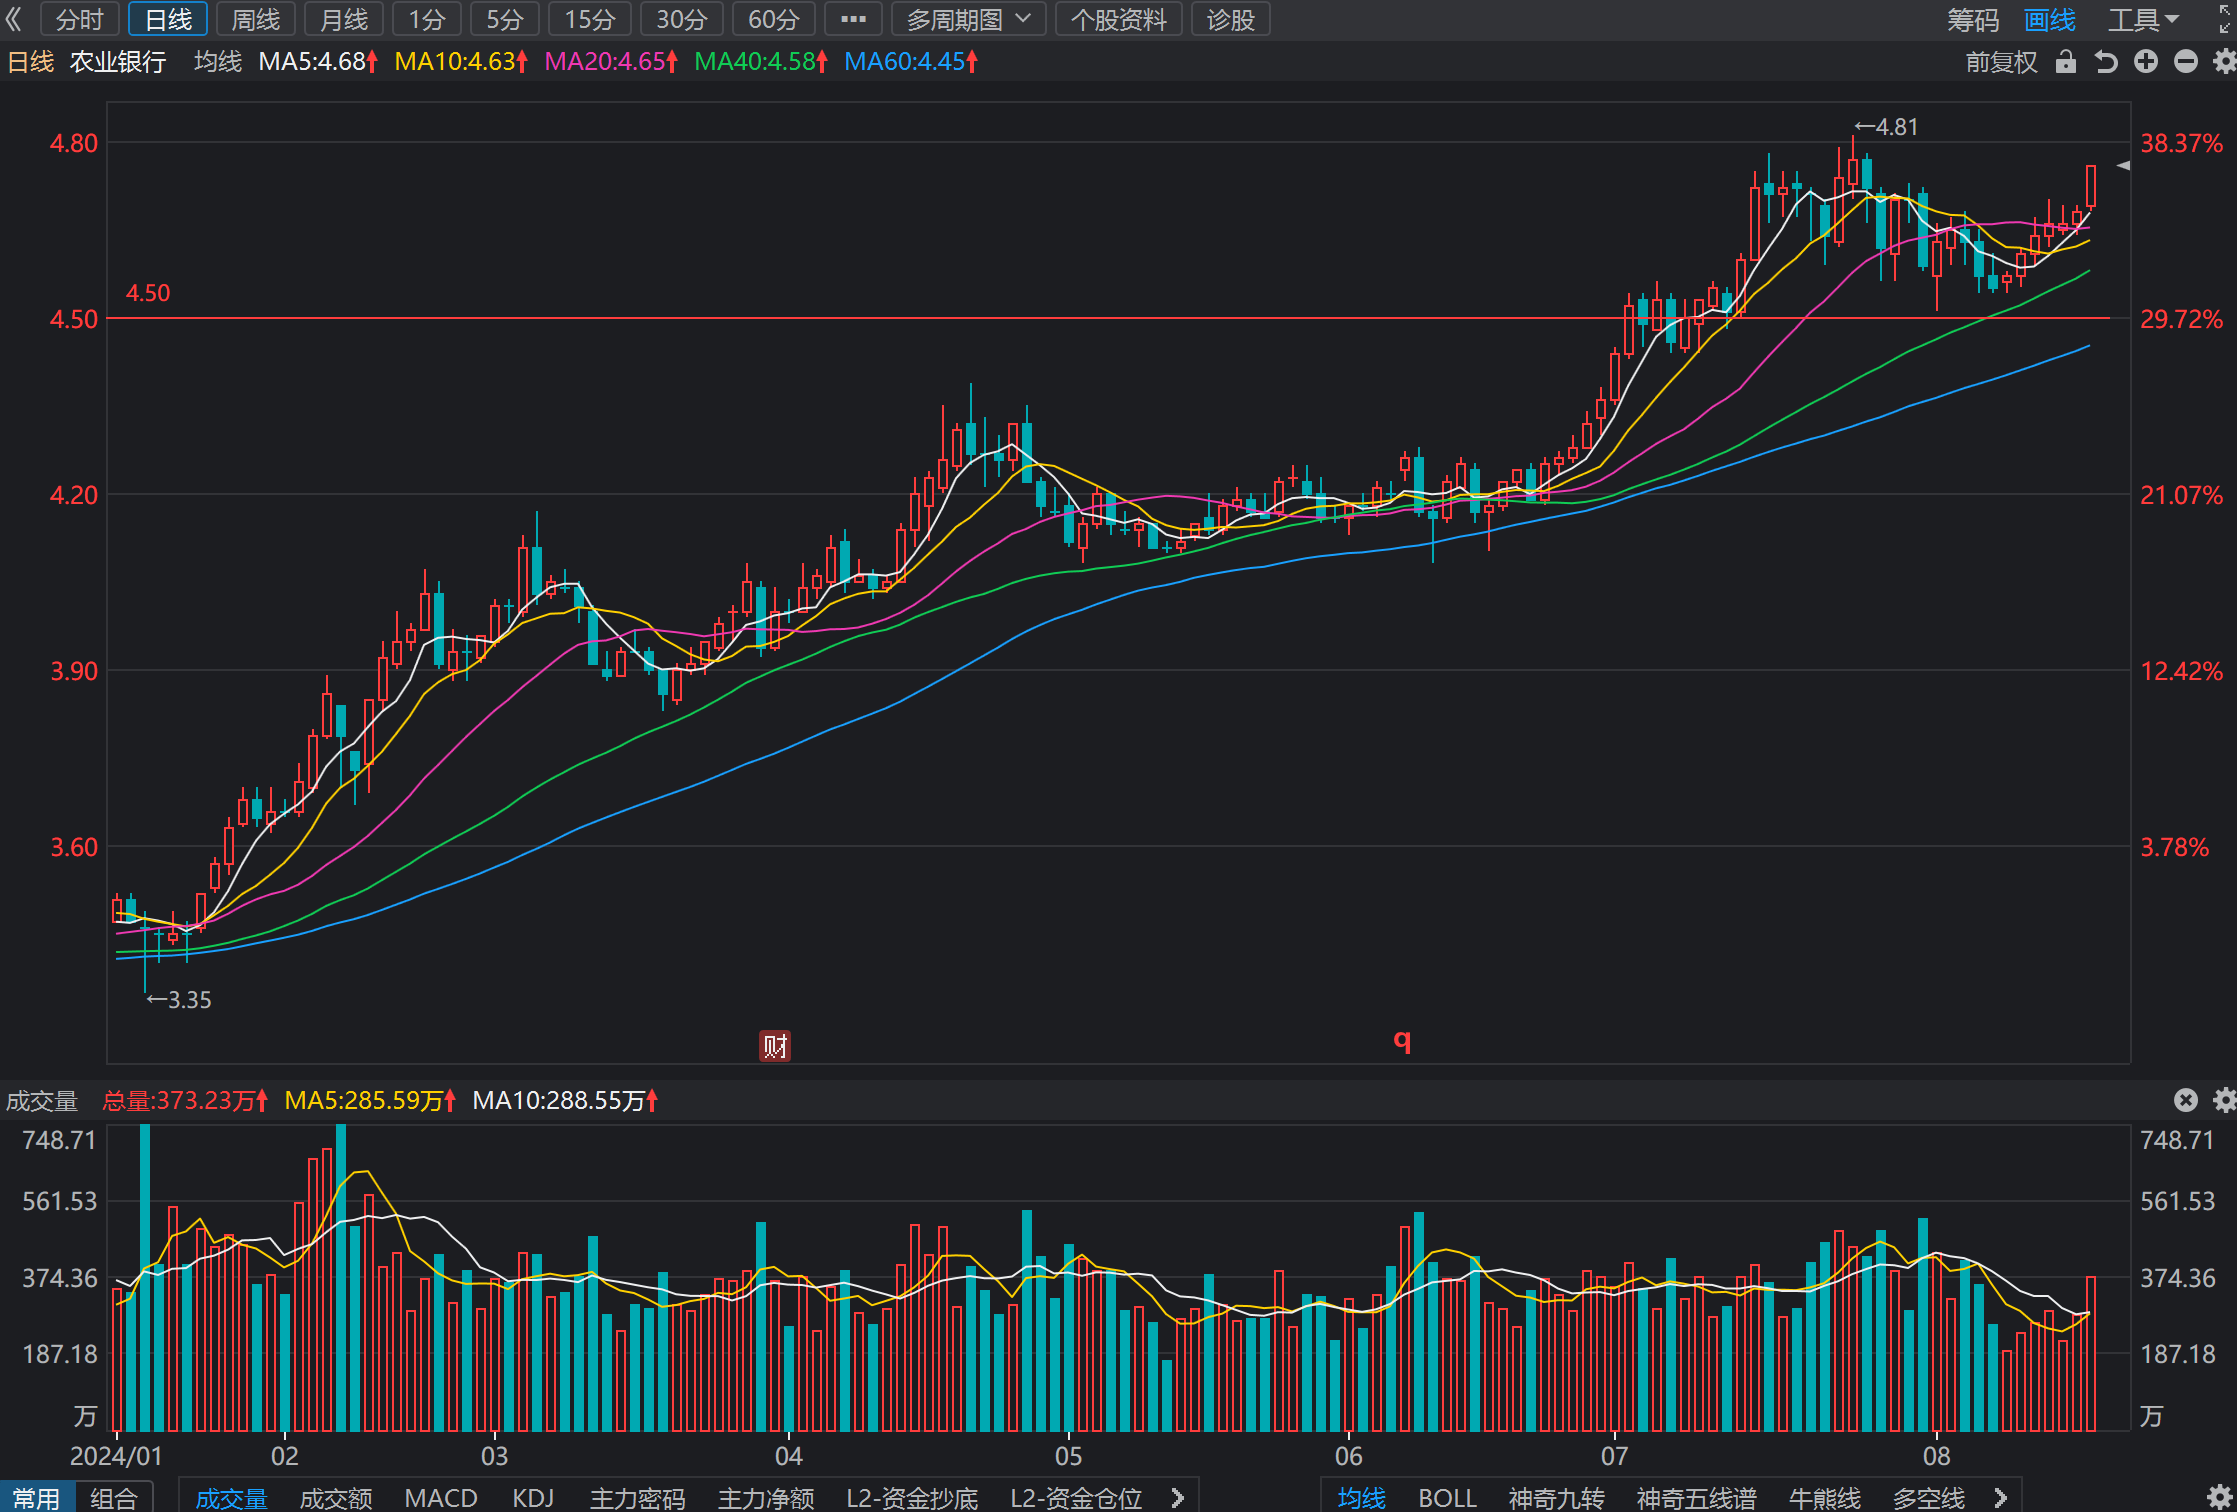
Task: Switch main indicator to 多空线
Action: (1929, 1497)
